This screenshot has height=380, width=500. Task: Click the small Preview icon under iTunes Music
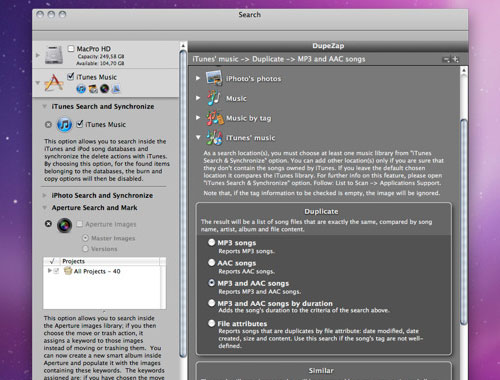pos(116,89)
